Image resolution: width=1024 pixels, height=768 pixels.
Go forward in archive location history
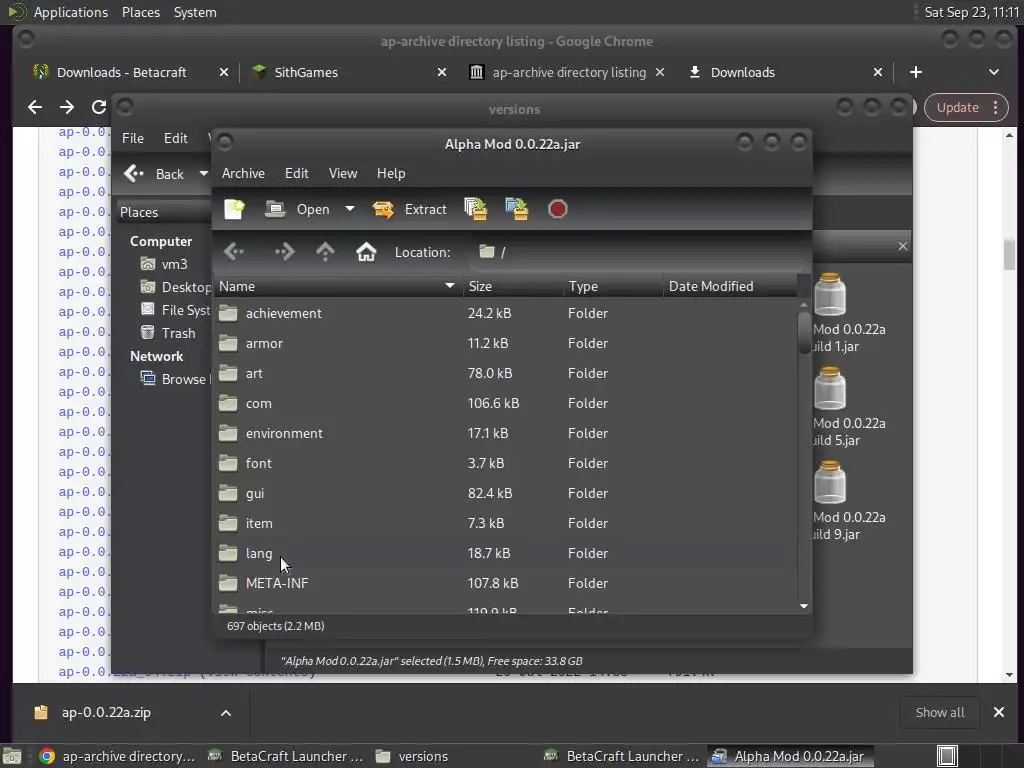(284, 252)
